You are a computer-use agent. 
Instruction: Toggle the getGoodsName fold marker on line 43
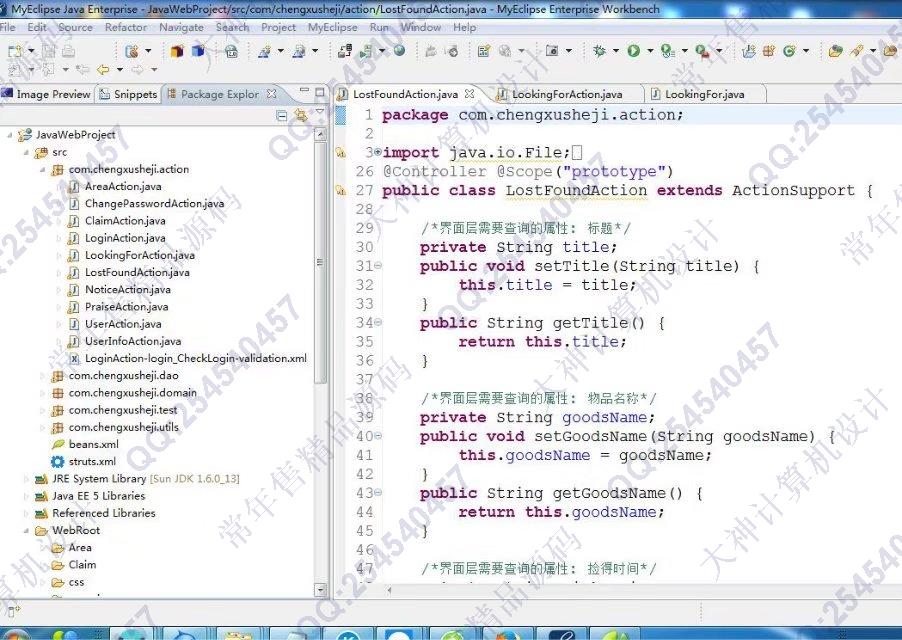tap(378, 493)
